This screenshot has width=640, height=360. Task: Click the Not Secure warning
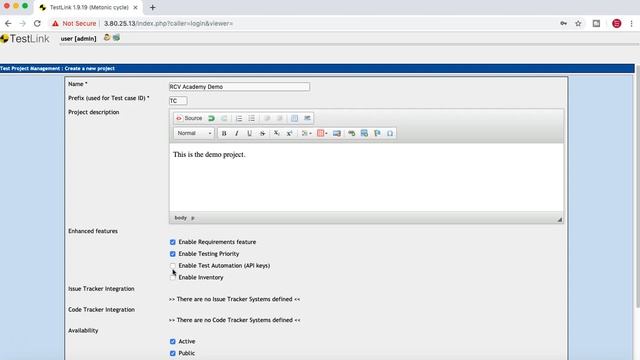click(x=74, y=24)
